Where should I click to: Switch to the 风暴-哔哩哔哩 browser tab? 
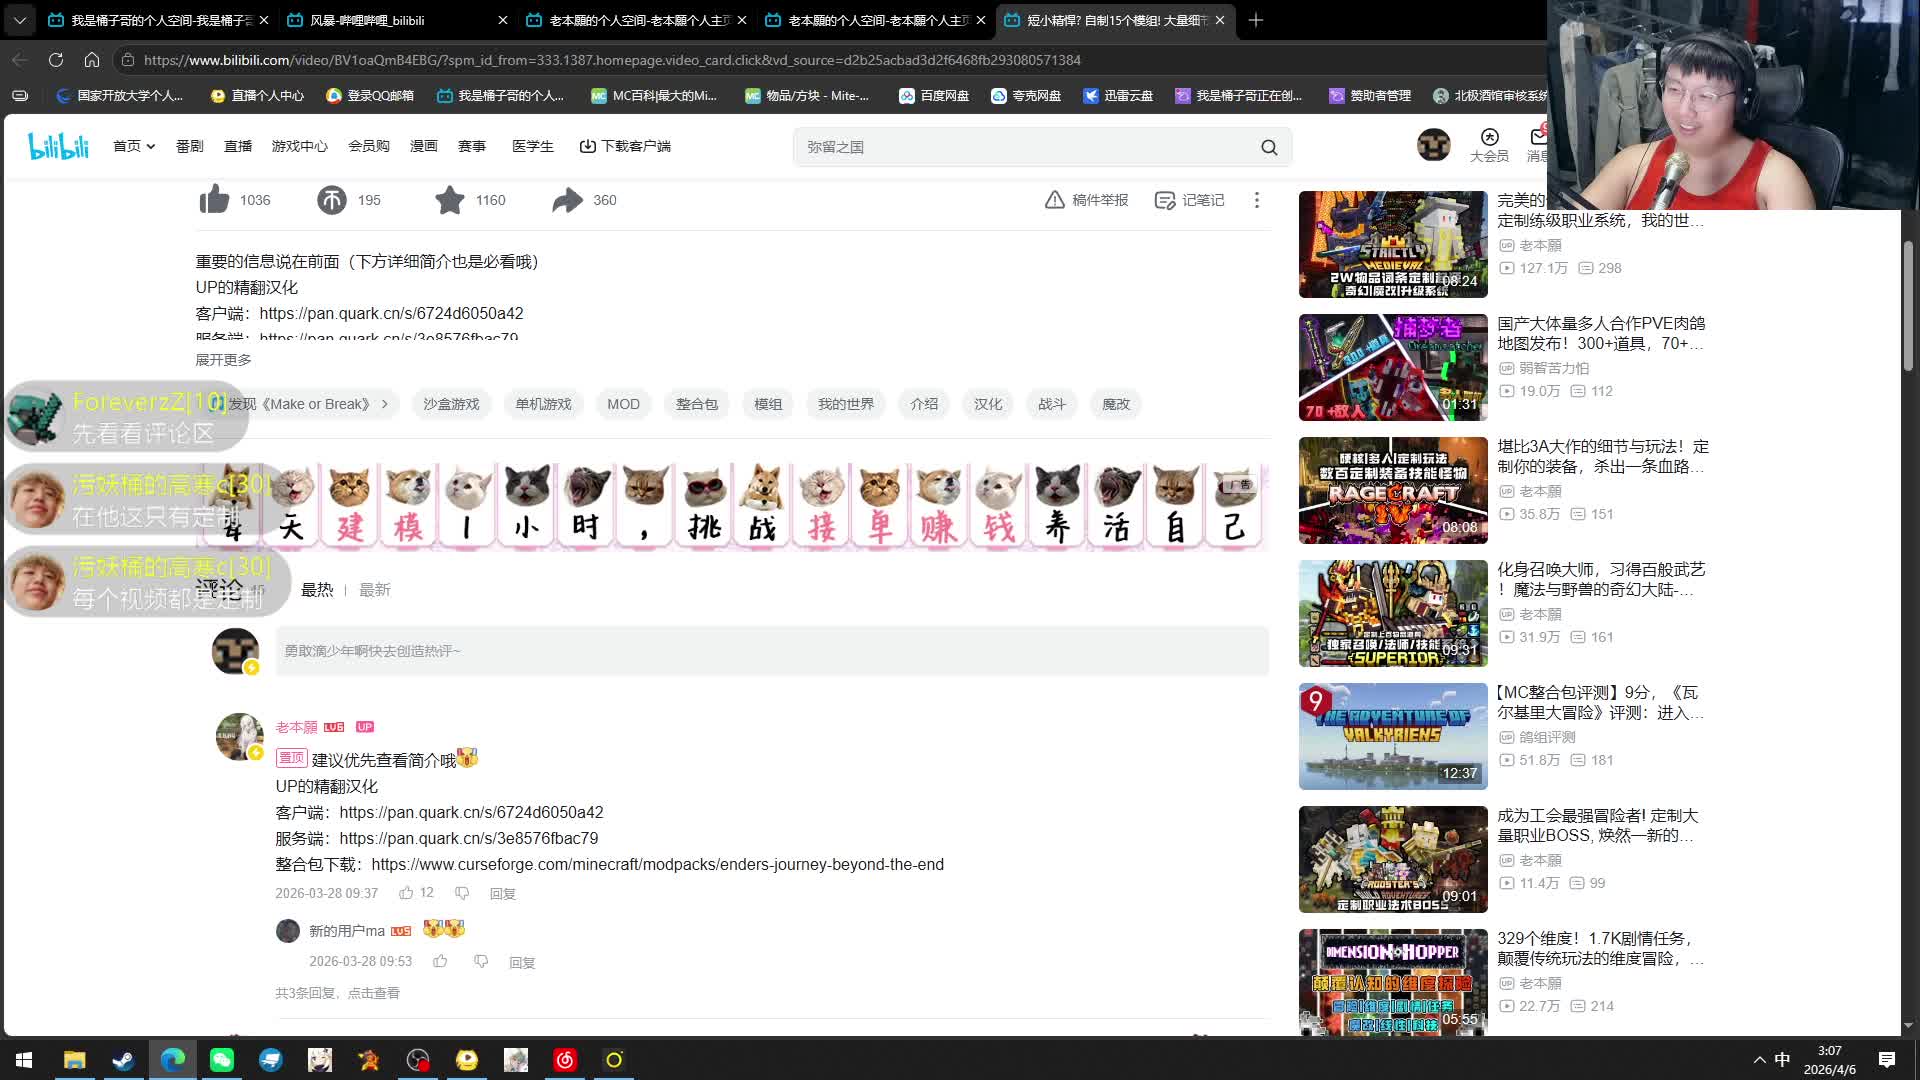coord(367,20)
